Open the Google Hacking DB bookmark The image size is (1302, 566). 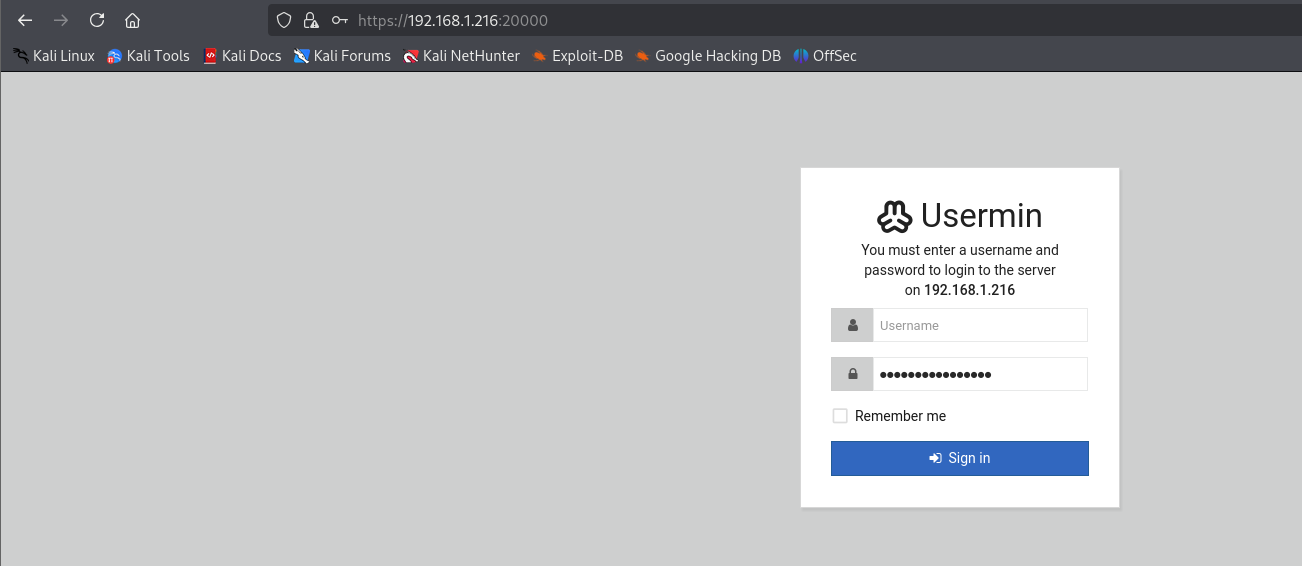pos(708,56)
